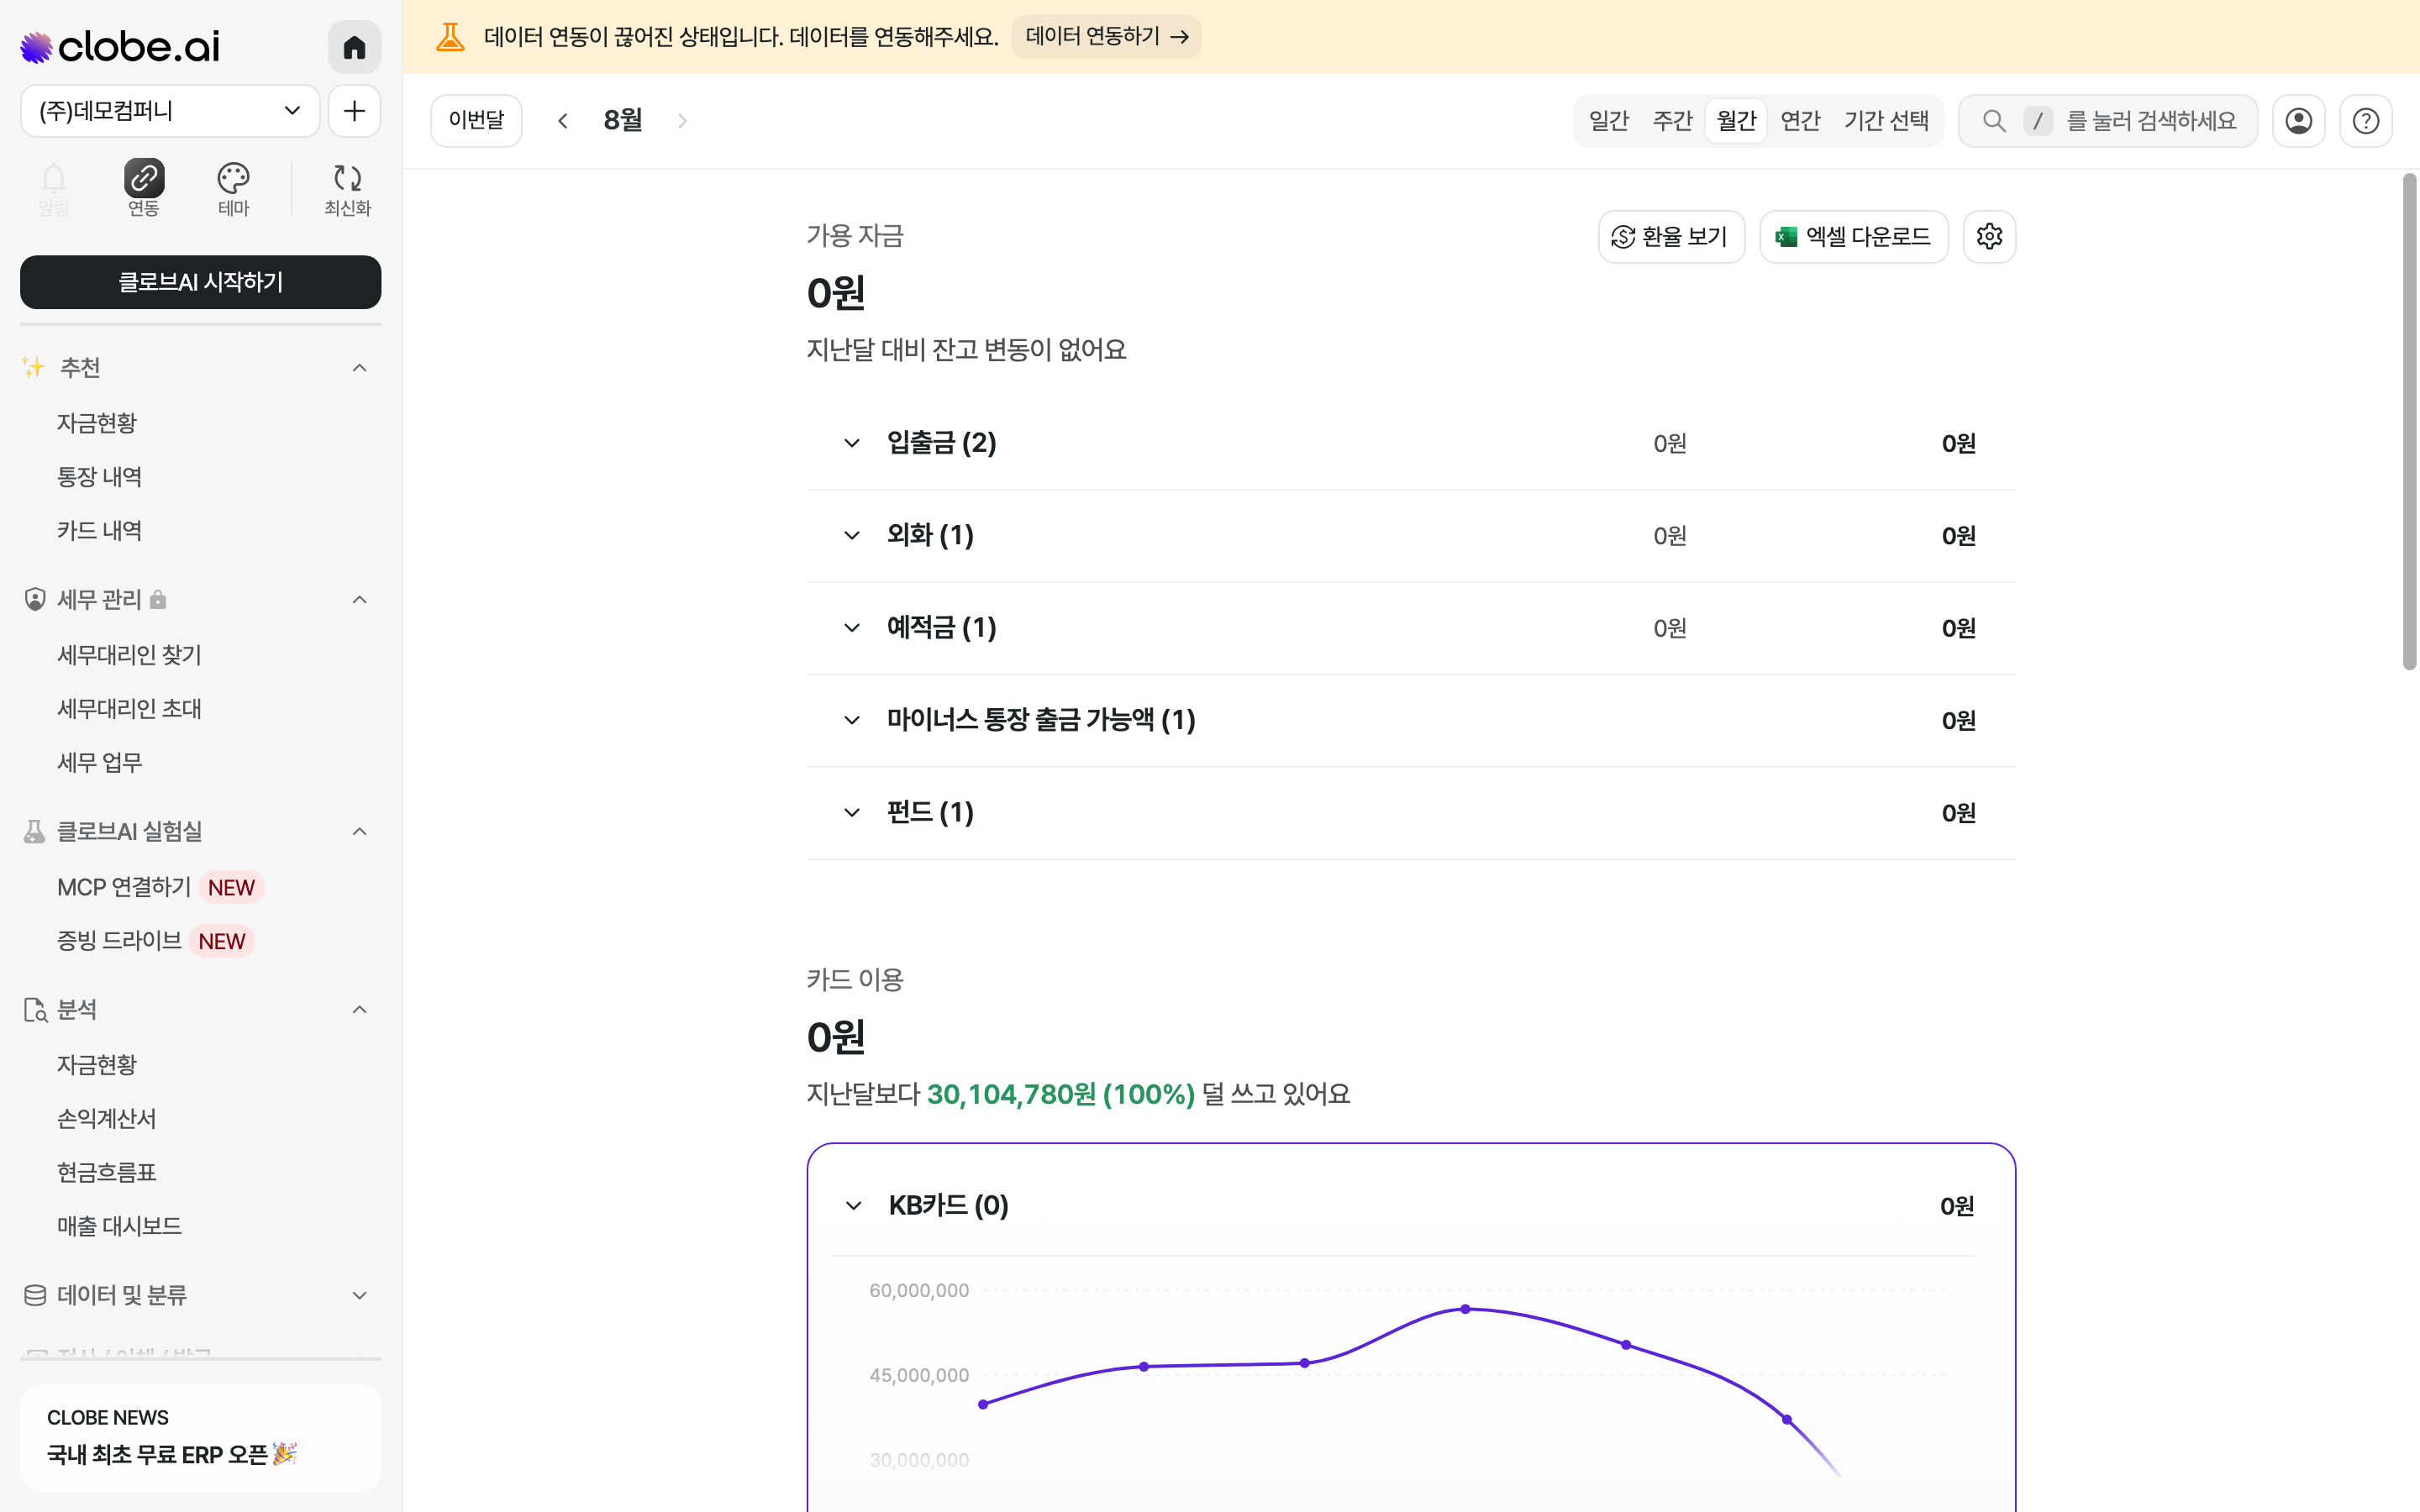Expand the 입출금 (2) row
Screen dimensions: 2420x1512
pyautogui.click(x=1411, y=443)
